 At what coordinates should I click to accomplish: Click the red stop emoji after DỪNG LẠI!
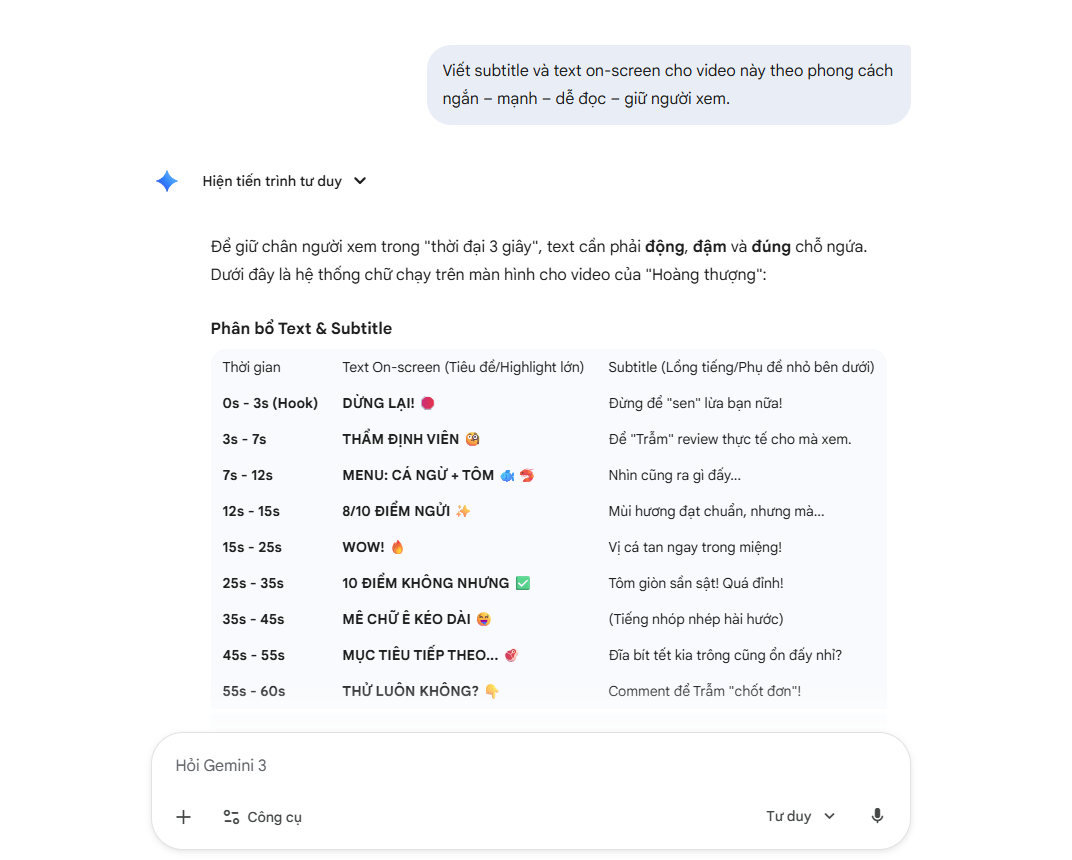[x=427, y=403]
